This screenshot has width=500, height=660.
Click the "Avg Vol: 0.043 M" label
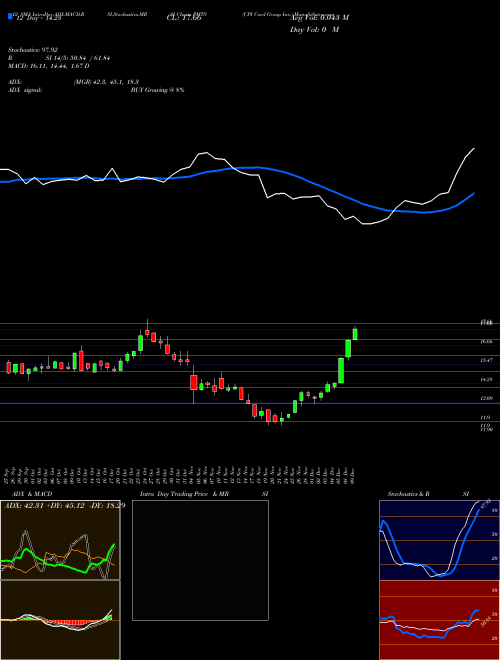pos(319,18)
